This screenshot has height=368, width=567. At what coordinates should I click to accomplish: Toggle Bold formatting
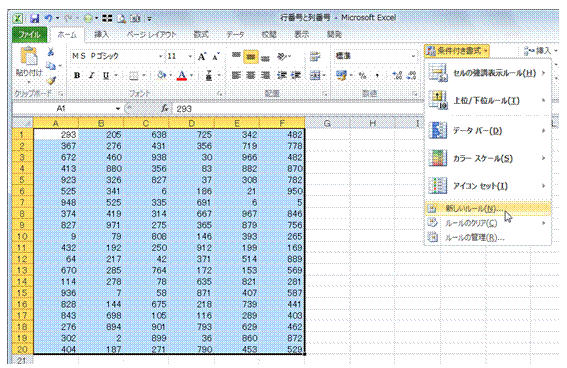coord(77,76)
